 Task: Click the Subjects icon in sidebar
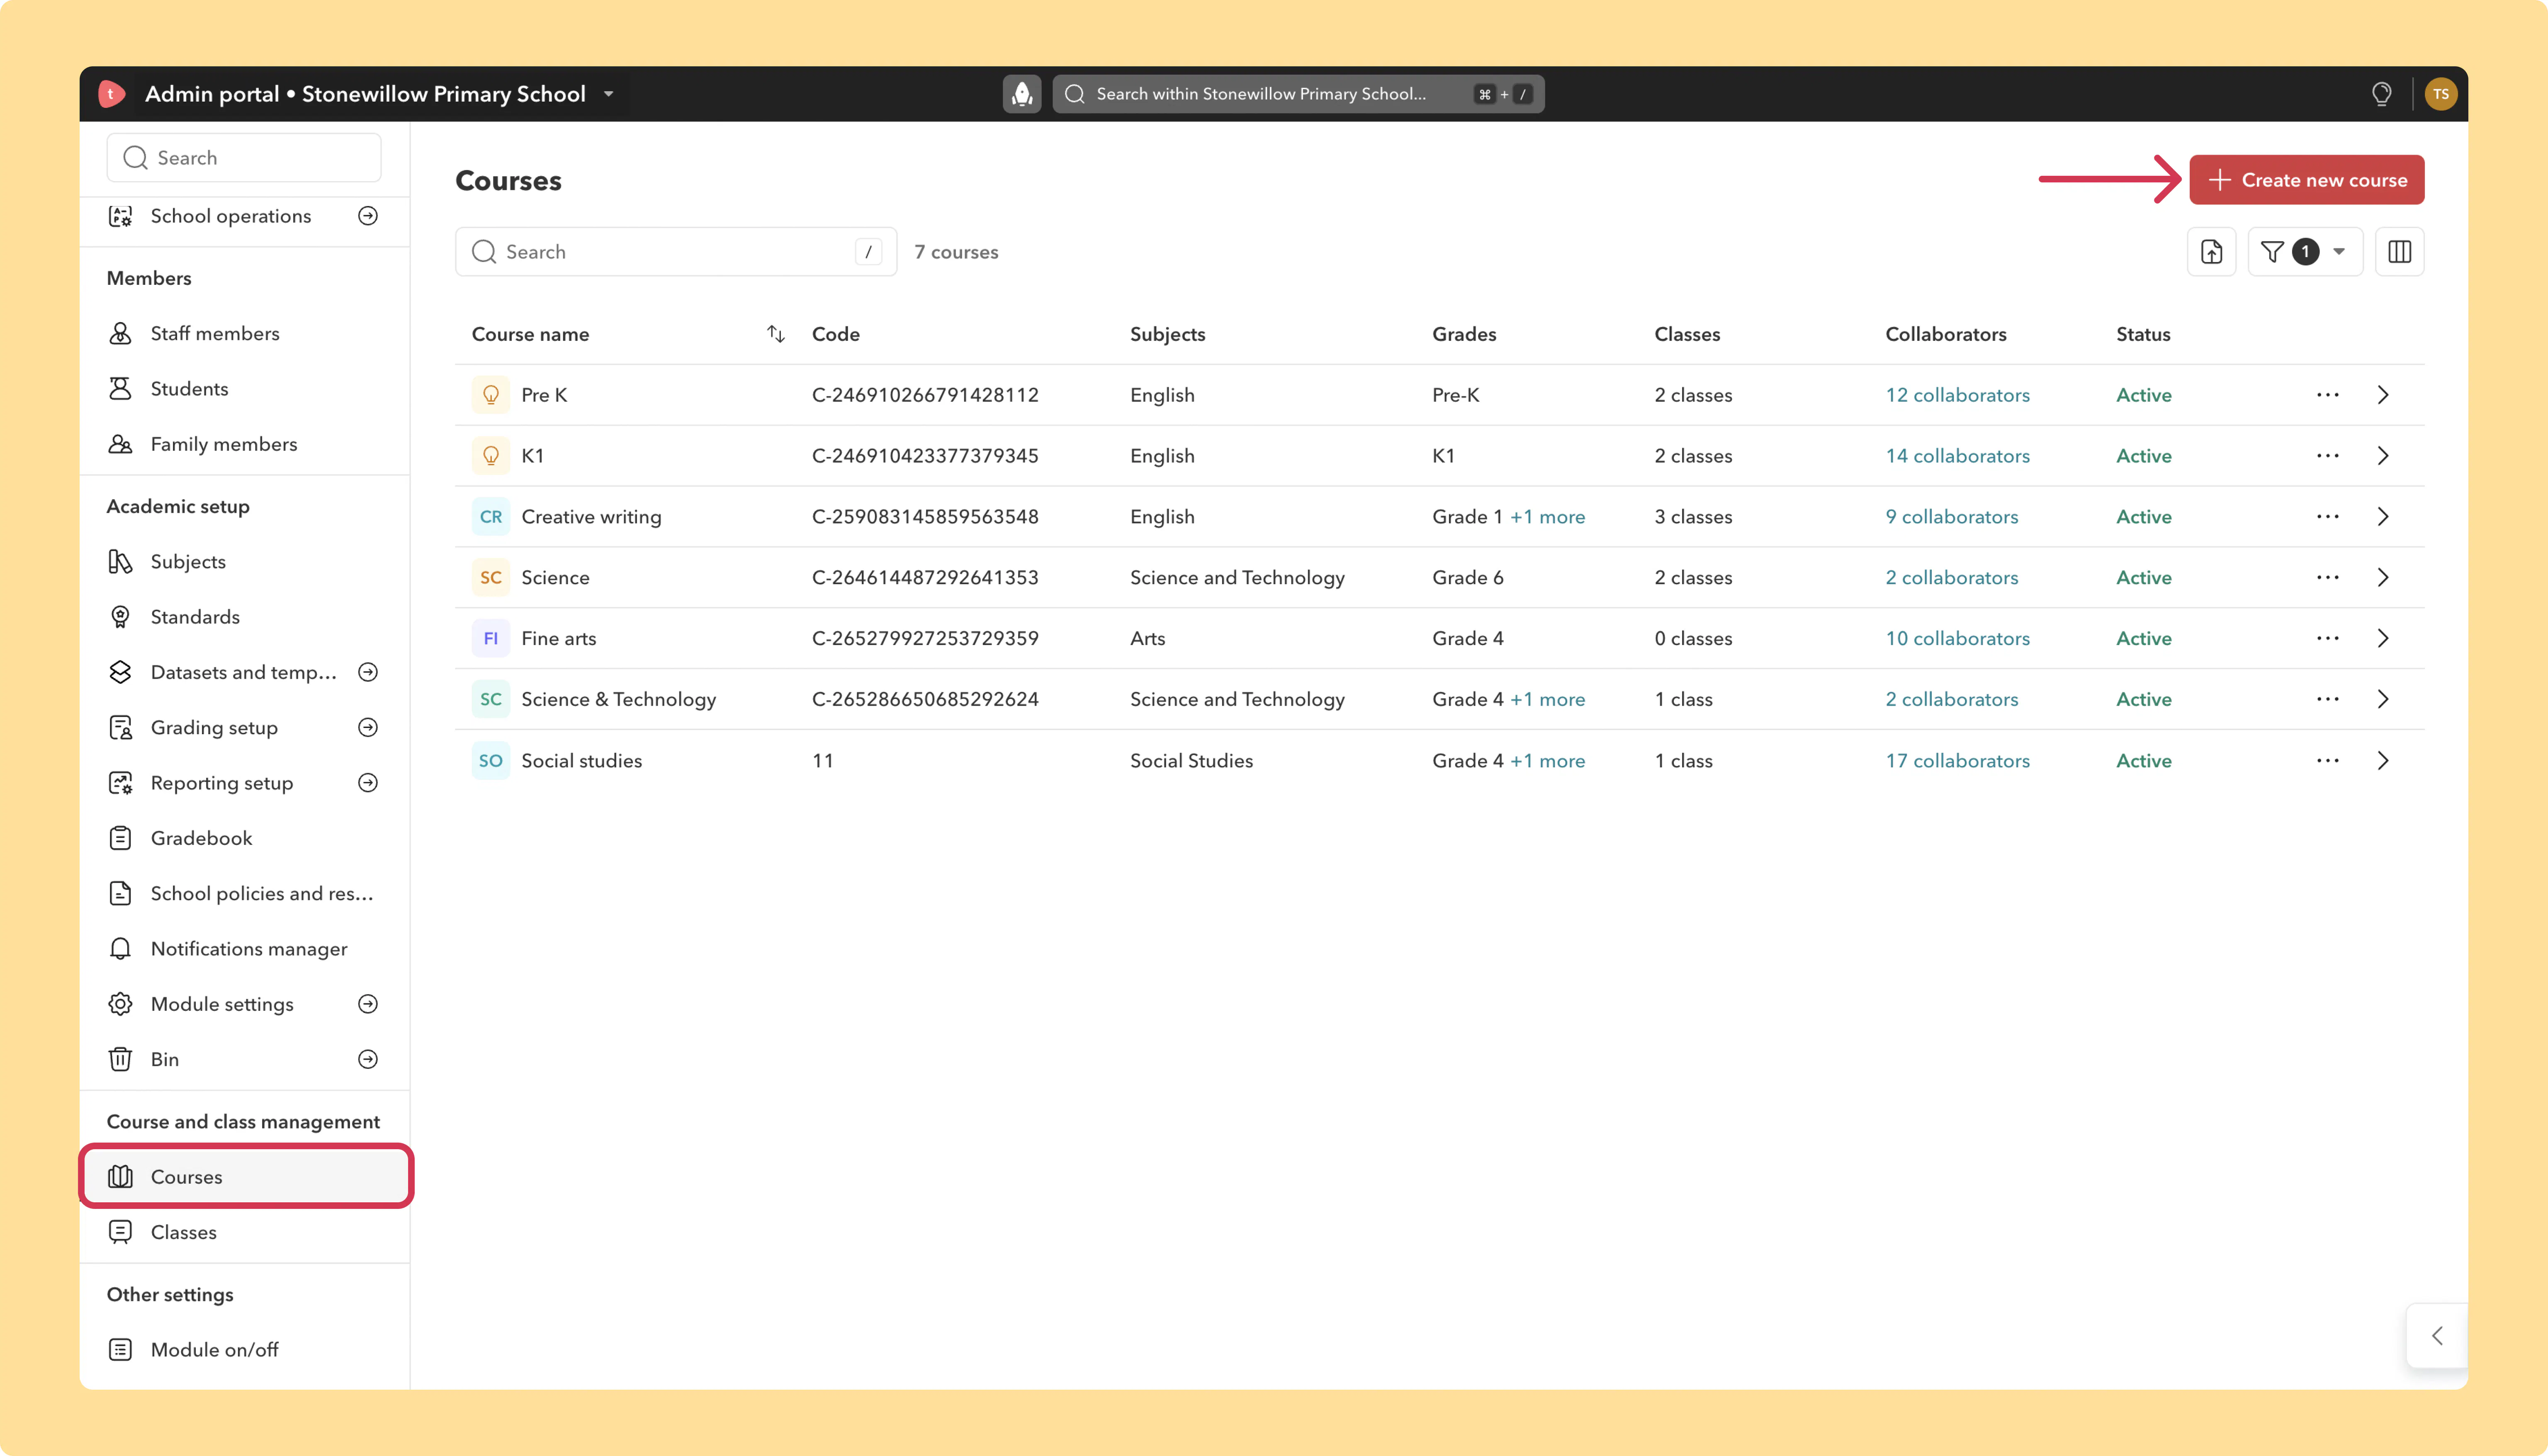[x=120, y=562]
